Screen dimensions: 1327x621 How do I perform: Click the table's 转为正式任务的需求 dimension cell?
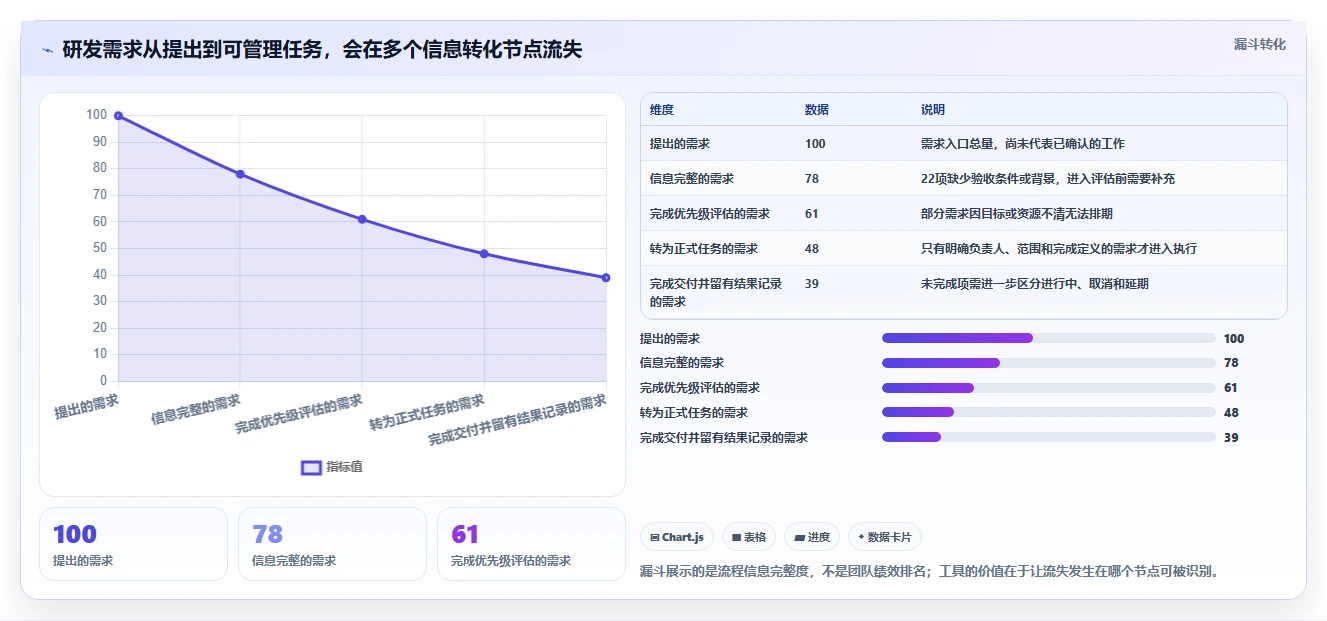tap(704, 249)
